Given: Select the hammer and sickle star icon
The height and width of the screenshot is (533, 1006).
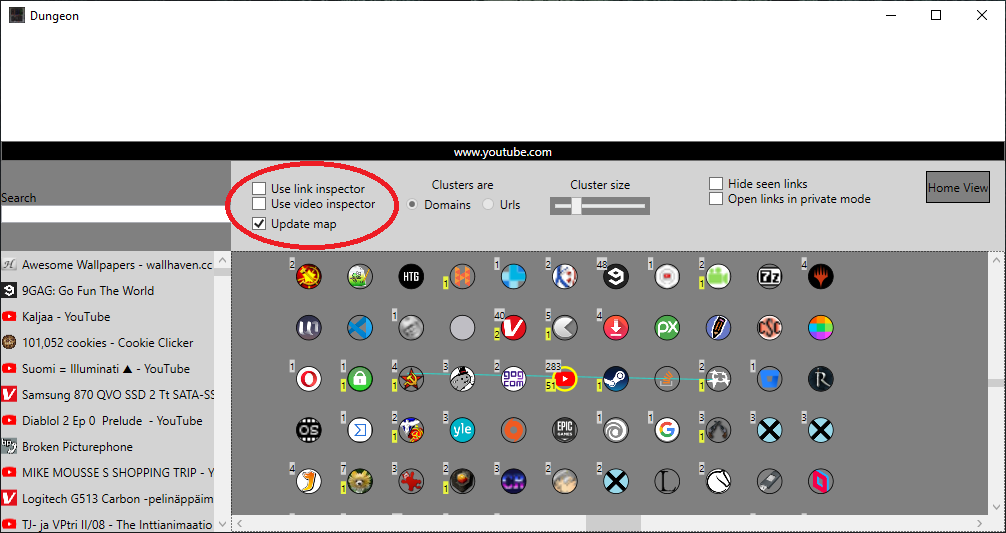Looking at the screenshot, I should [x=411, y=379].
